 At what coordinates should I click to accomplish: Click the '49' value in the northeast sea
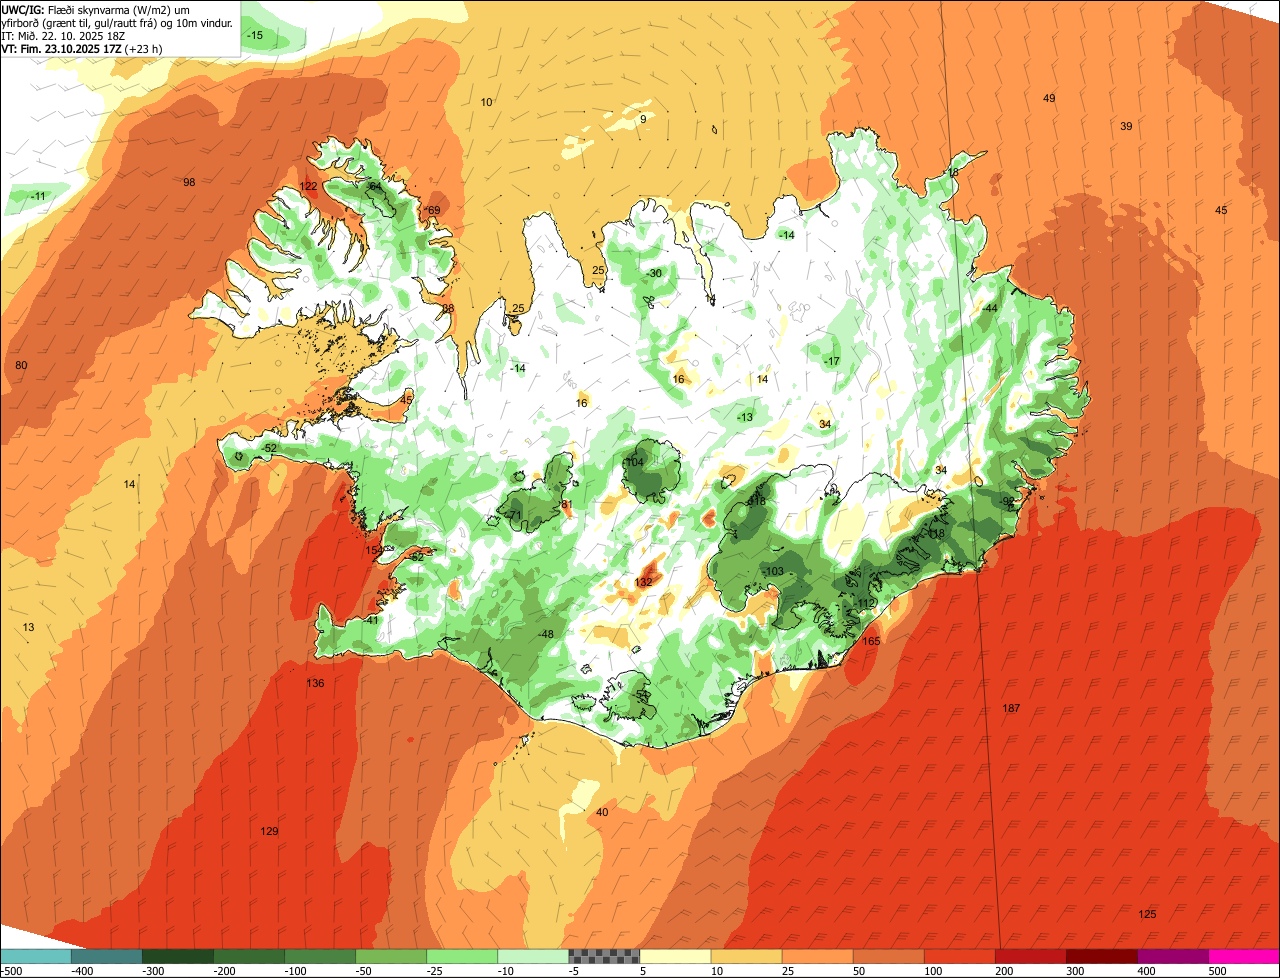[1049, 98]
